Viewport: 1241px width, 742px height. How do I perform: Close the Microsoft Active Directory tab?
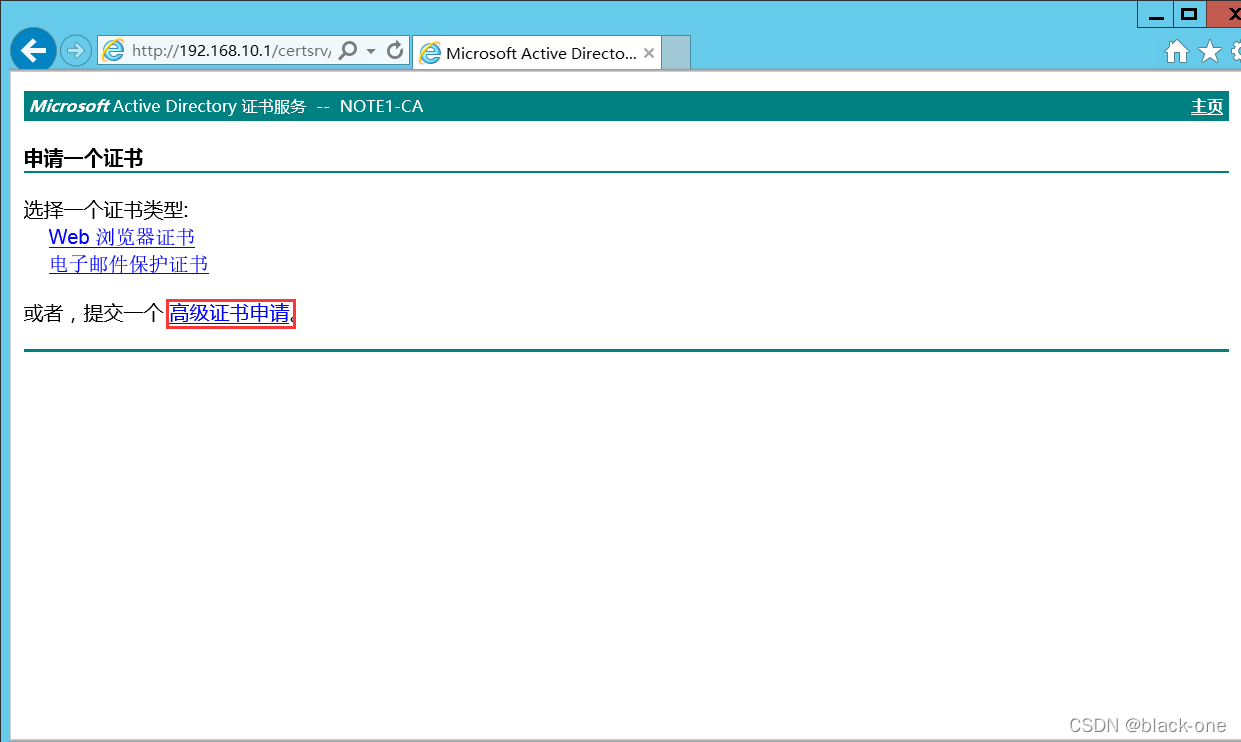(x=649, y=53)
